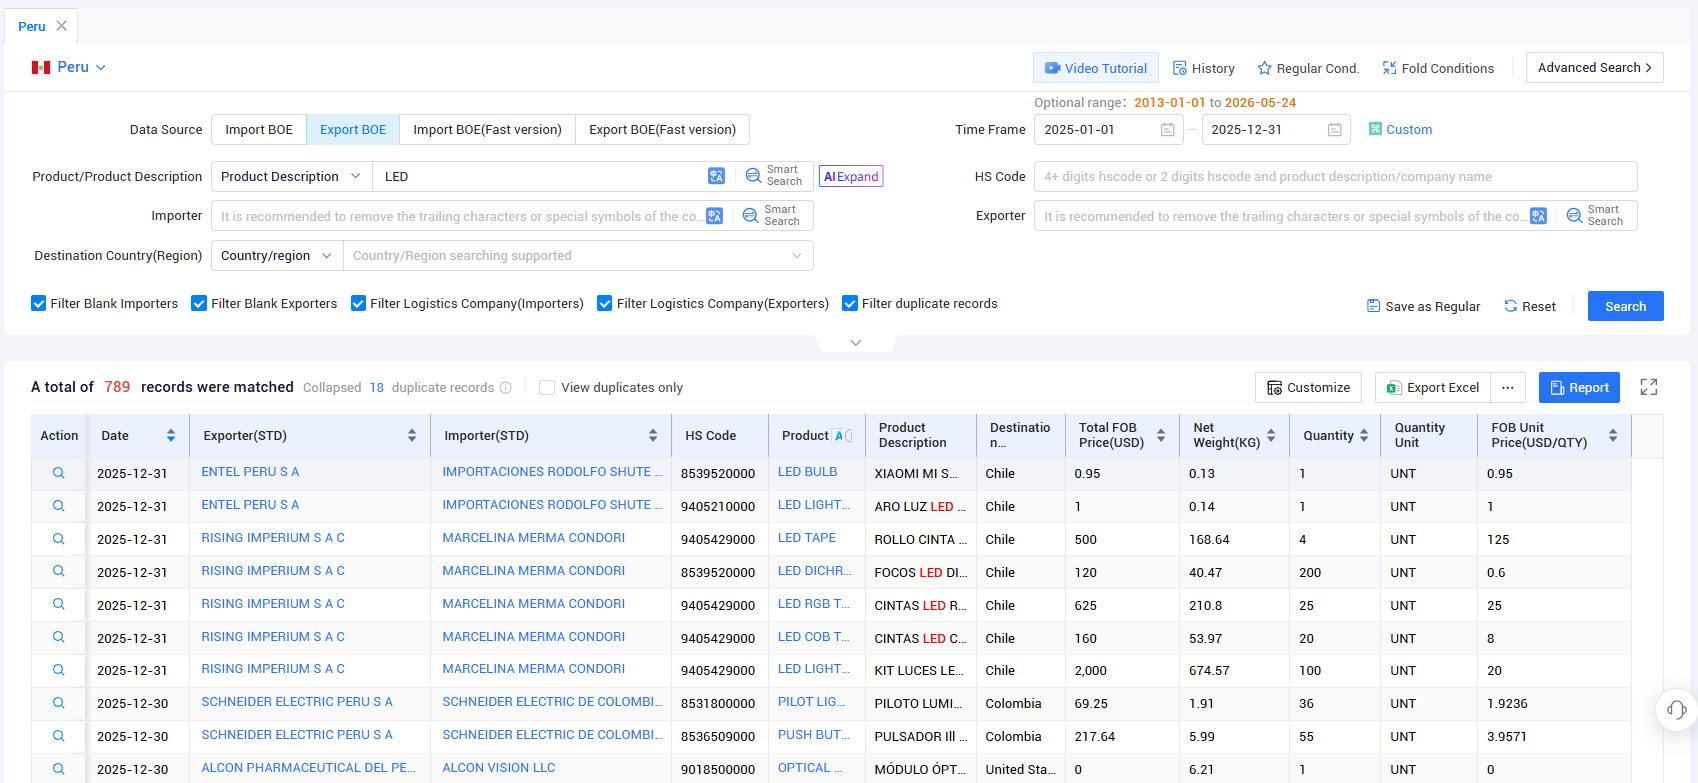The height and width of the screenshot is (783, 1698).
Task: Open MARCELINA MERMA CONDORI on LED TAPE row
Action: [534, 538]
